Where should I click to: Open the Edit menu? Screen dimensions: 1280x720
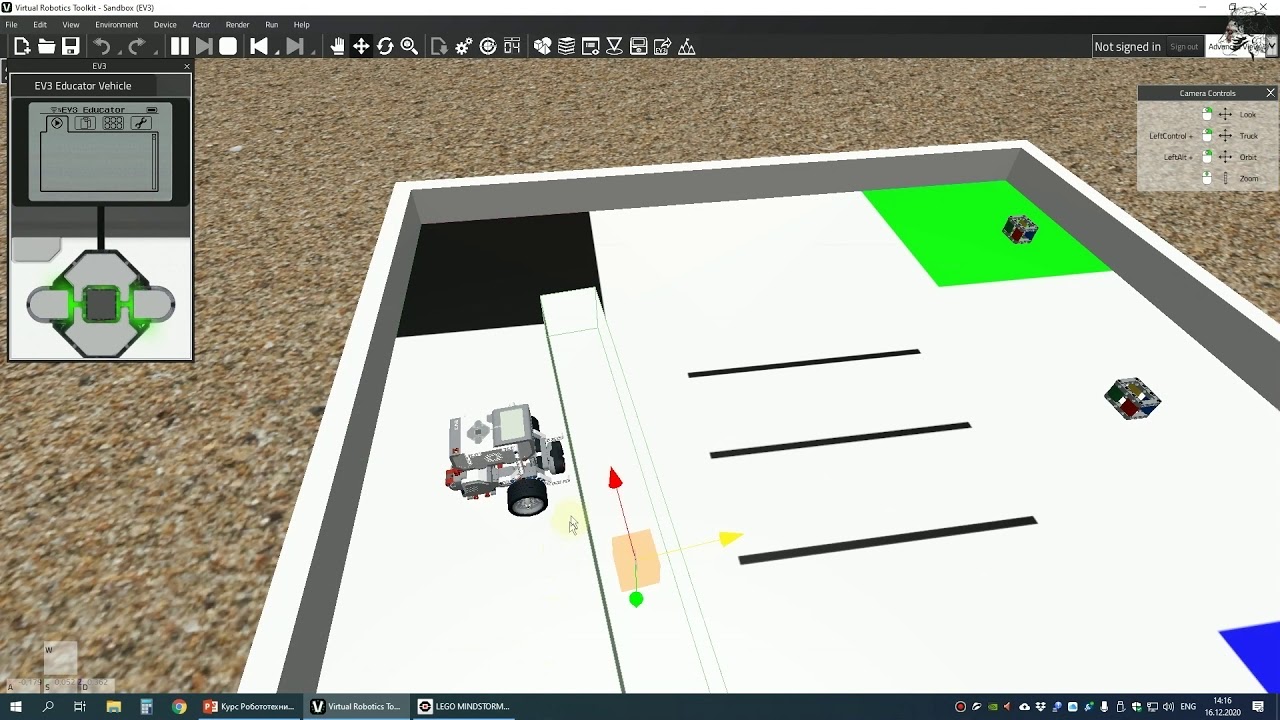pyautogui.click(x=40, y=24)
